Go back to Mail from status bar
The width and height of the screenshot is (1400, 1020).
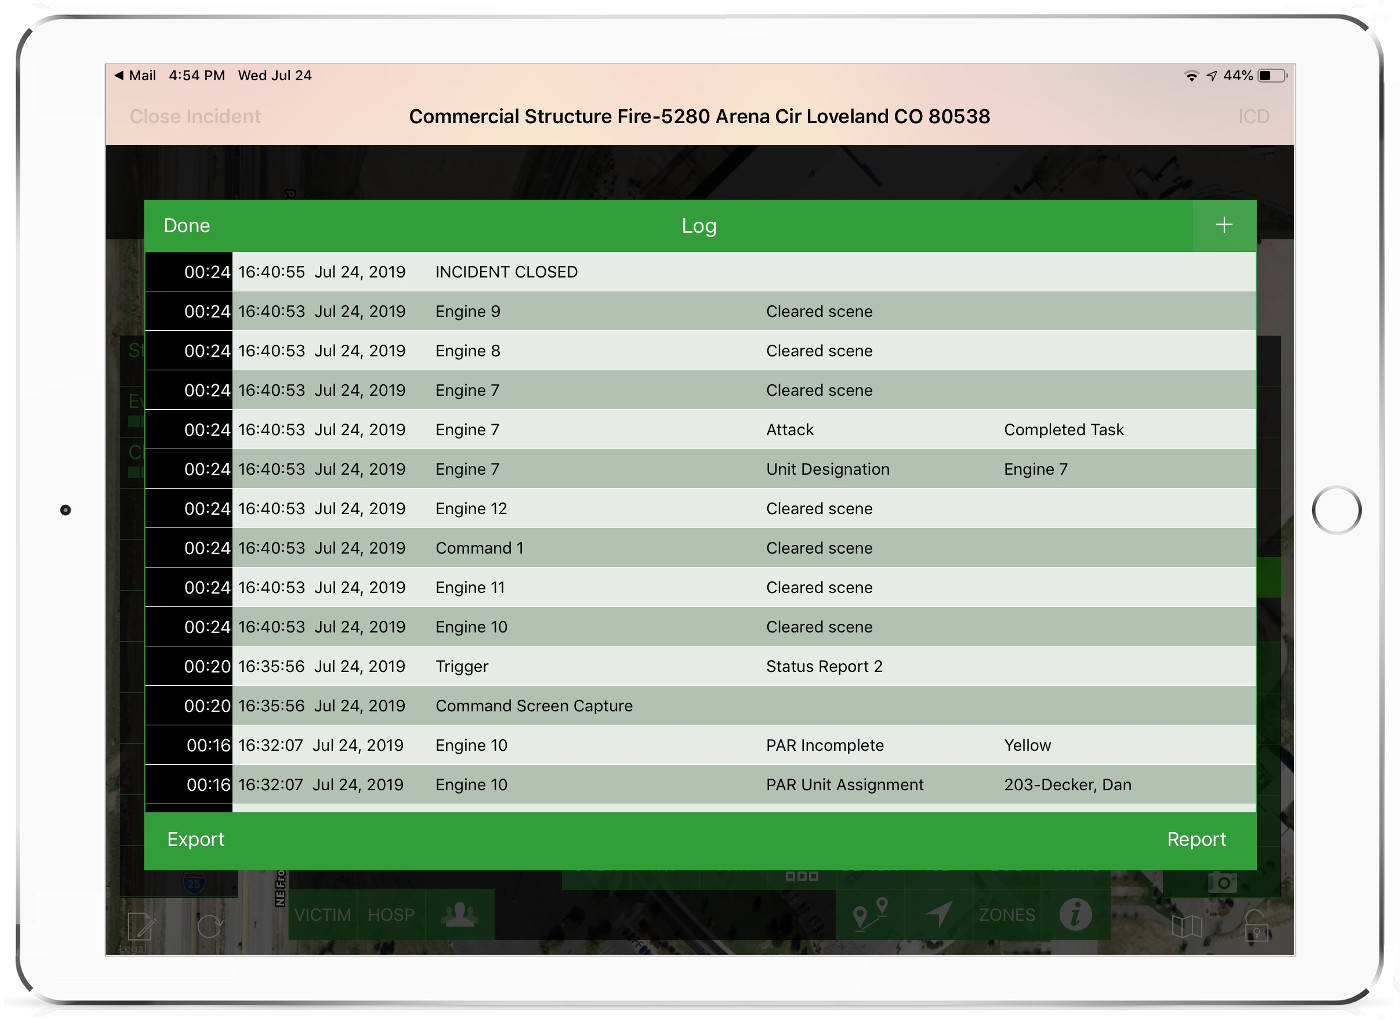(135, 76)
